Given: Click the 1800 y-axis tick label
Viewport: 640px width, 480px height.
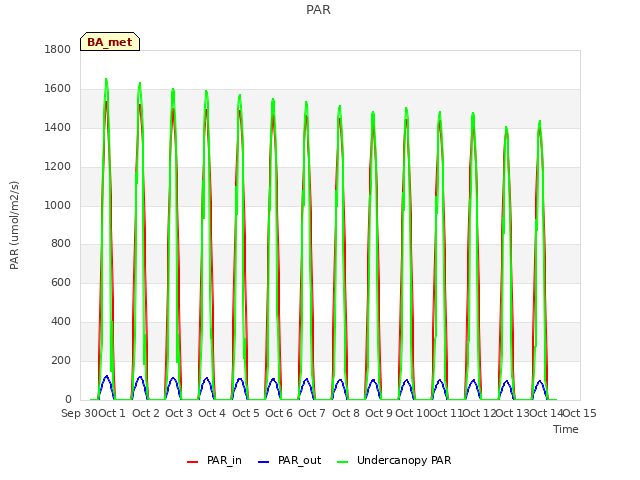Looking at the screenshot, I should pos(57,49).
